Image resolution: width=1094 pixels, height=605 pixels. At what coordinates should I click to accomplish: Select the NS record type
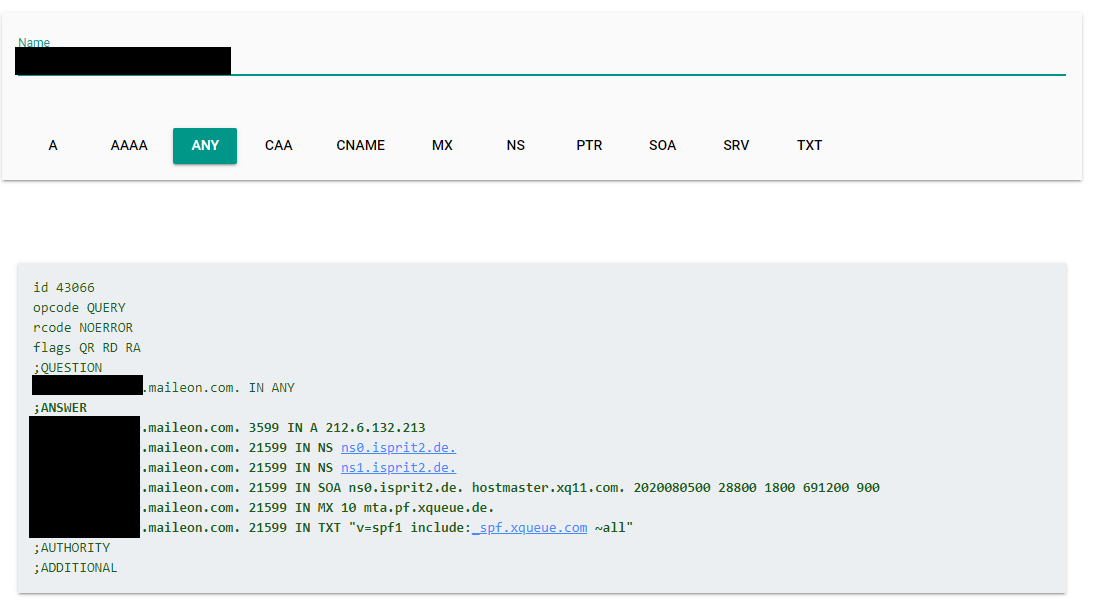(515, 145)
